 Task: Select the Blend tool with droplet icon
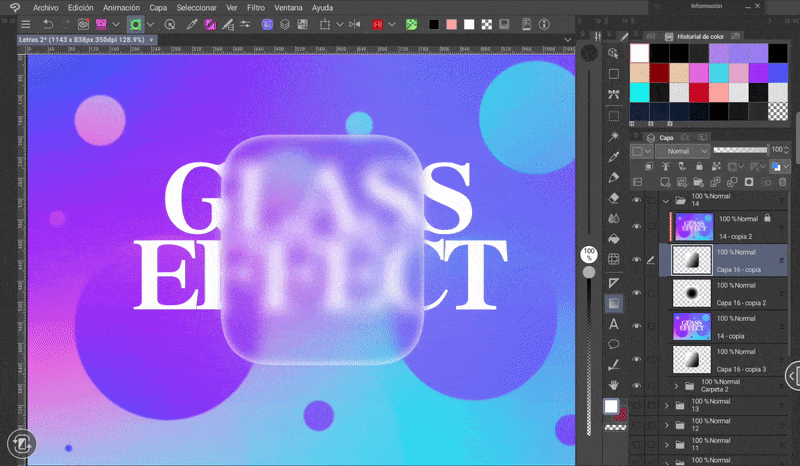click(x=614, y=218)
